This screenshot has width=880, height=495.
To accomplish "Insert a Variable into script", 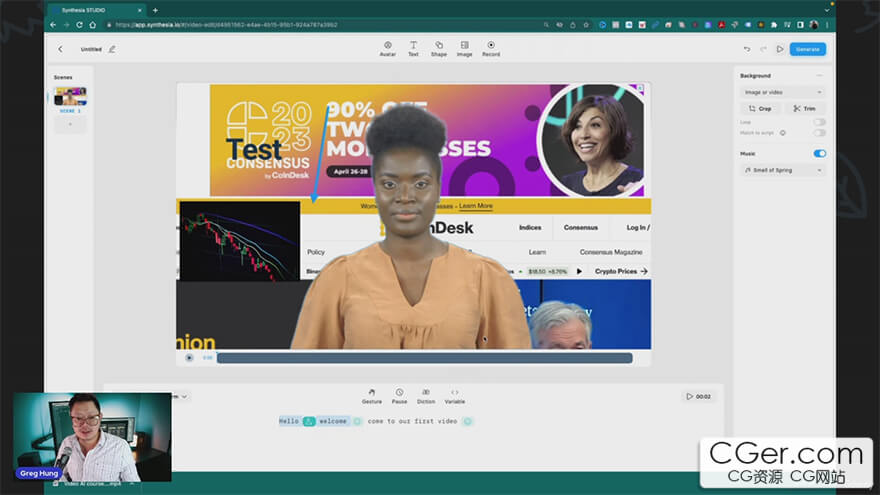I will (x=455, y=396).
